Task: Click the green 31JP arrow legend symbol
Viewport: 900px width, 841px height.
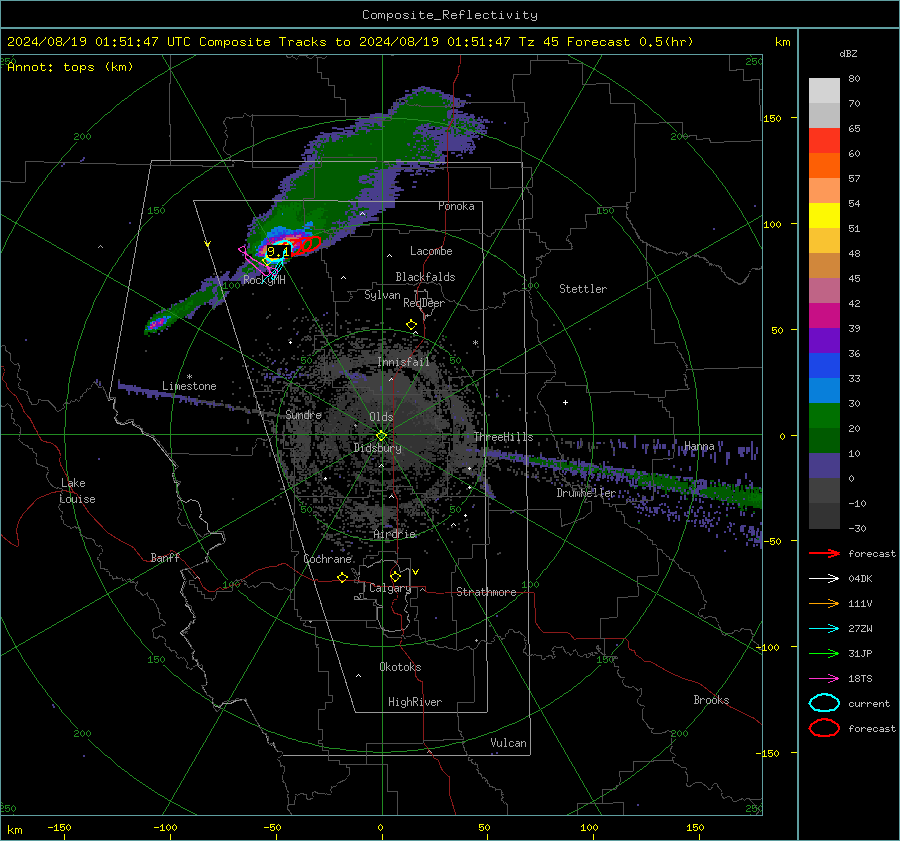Action: coord(824,653)
